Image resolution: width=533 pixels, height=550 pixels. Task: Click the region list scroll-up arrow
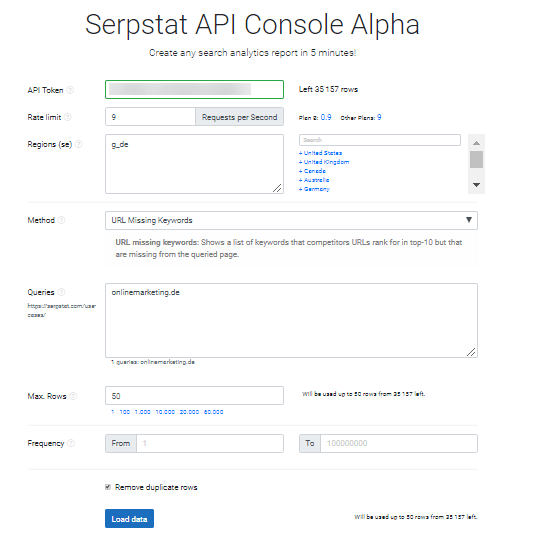476,143
